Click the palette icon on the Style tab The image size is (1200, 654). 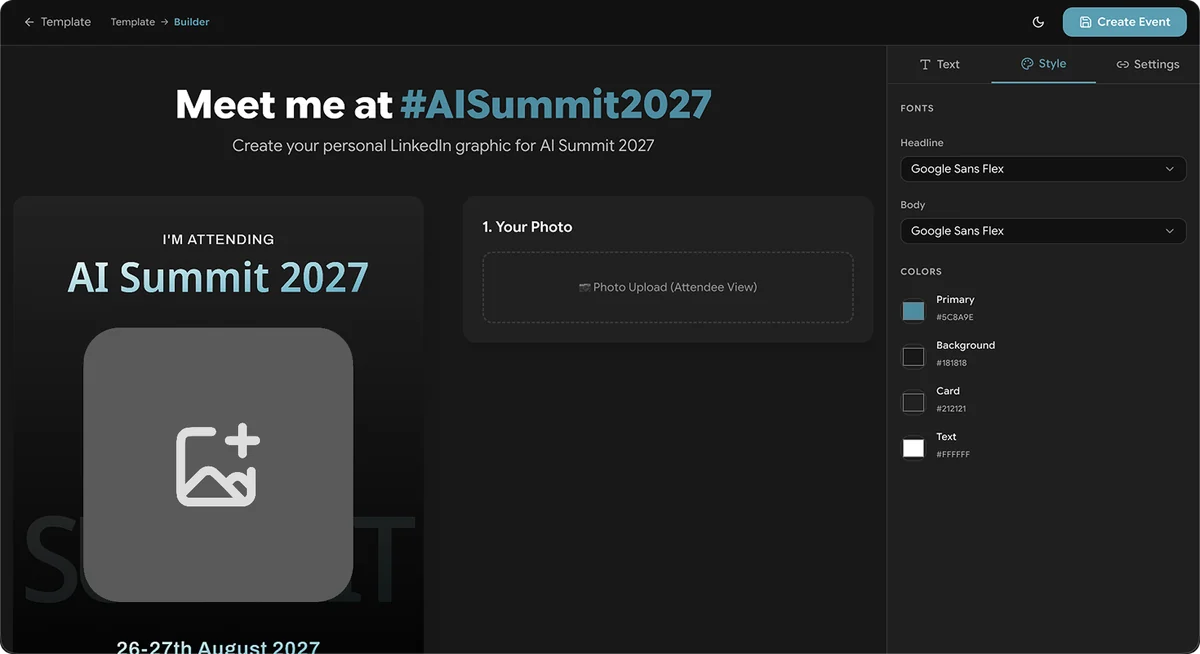[x=1027, y=63]
